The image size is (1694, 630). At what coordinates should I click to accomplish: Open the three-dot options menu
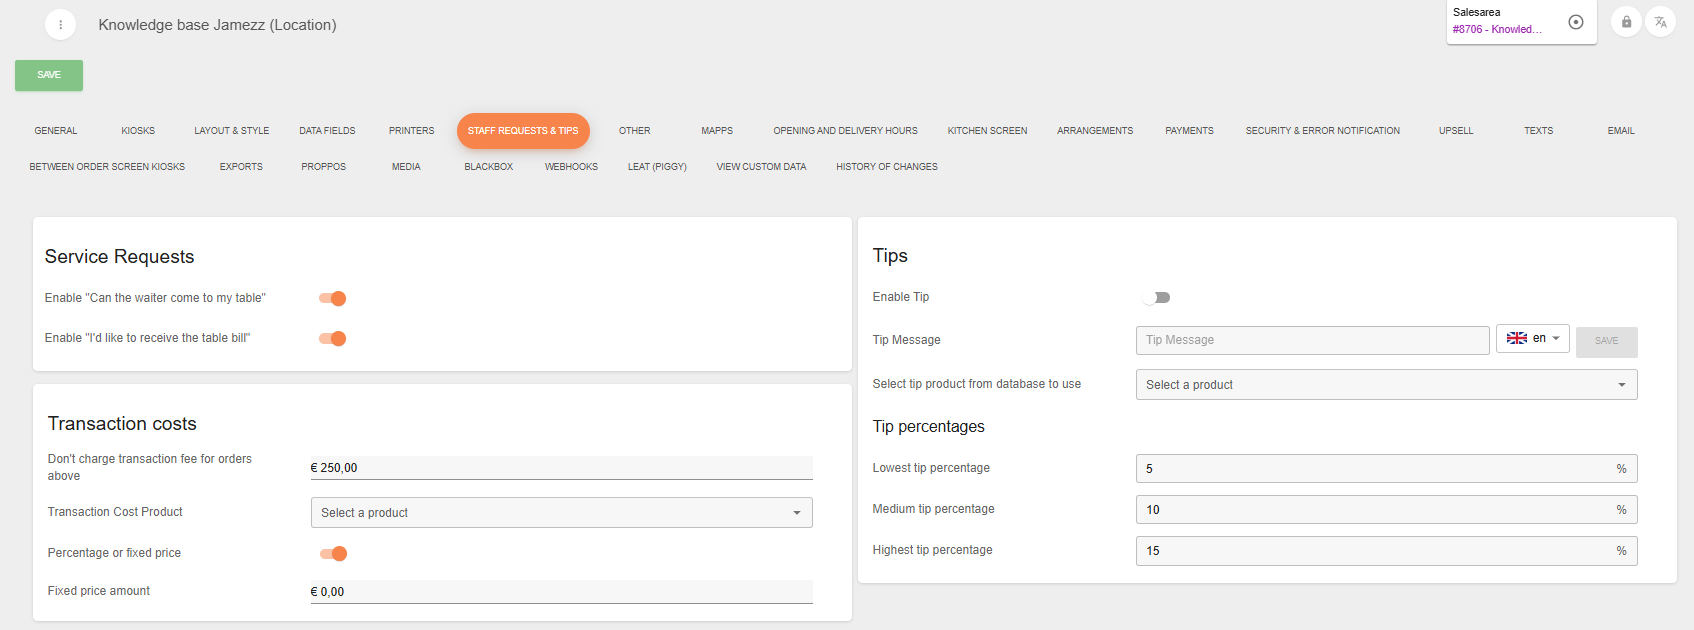pyautogui.click(x=60, y=25)
